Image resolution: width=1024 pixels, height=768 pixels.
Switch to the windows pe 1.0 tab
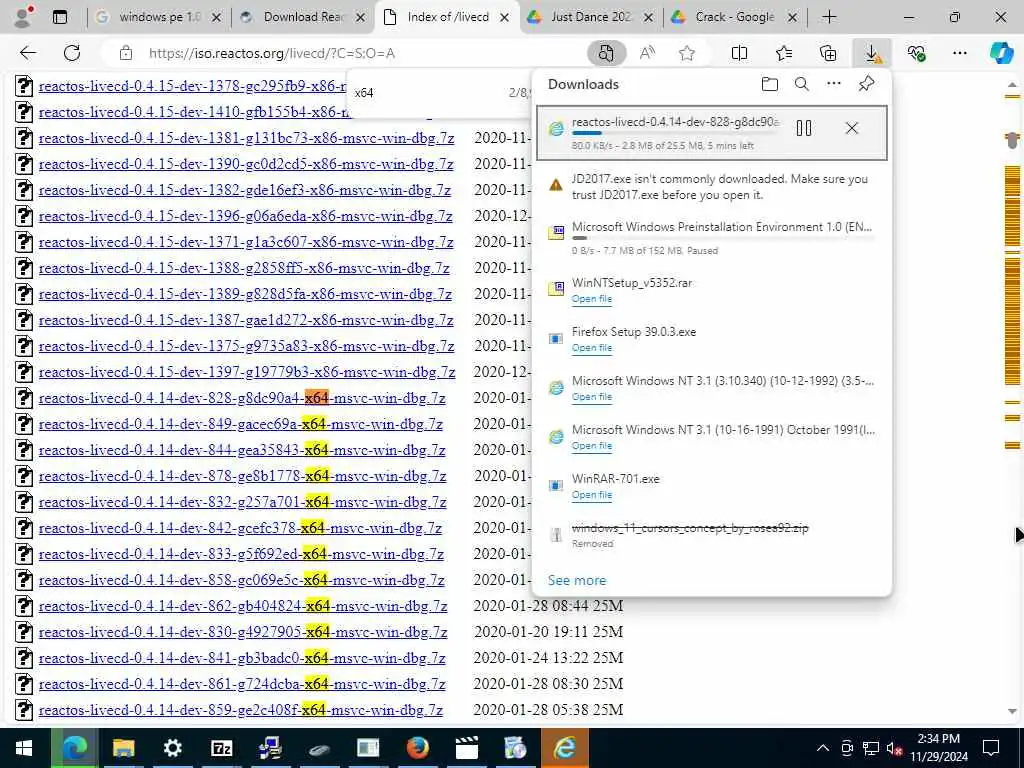(159, 17)
